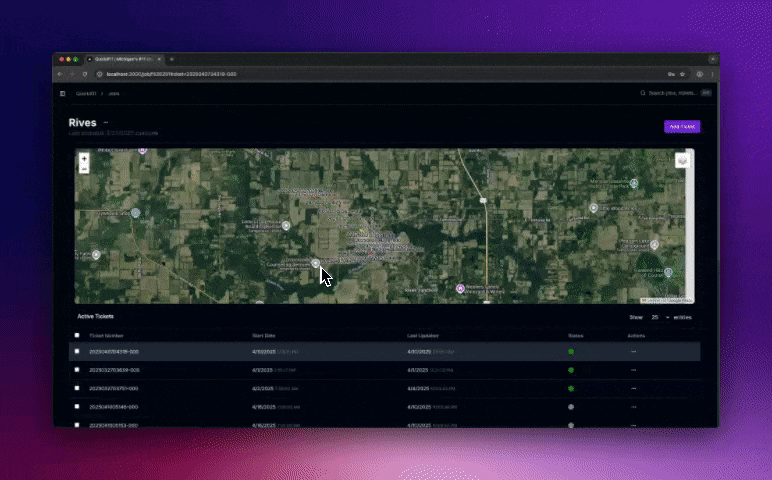Sort by Start Date column header

click(x=264, y=336)
